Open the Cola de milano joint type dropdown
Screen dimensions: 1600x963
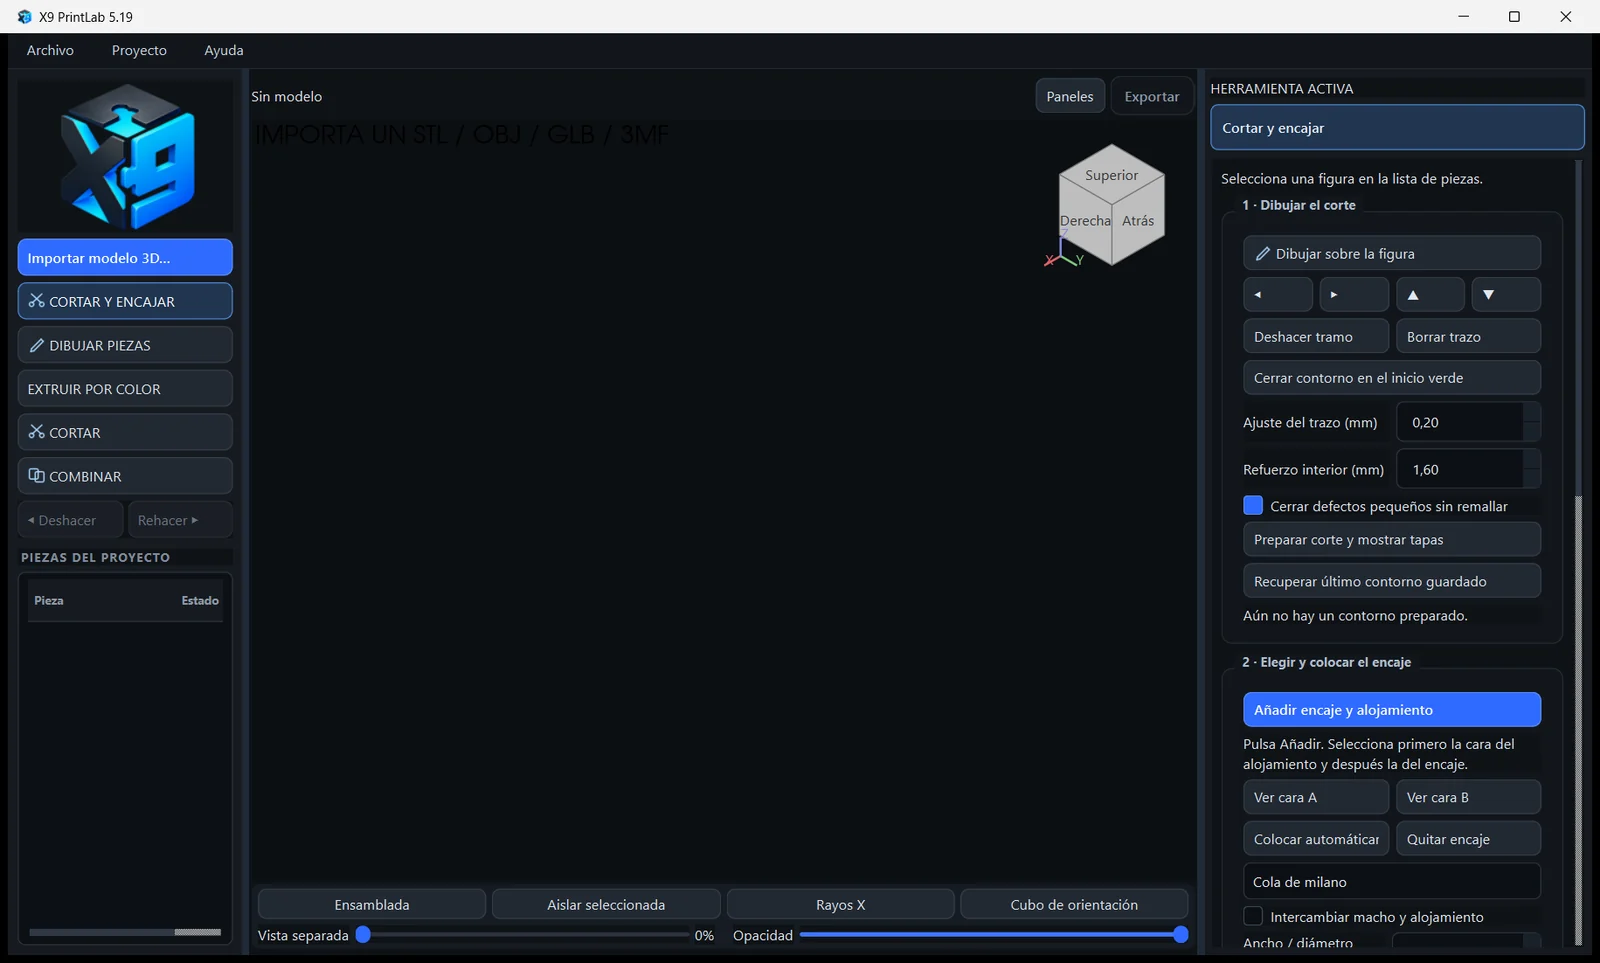point(1392,881)
